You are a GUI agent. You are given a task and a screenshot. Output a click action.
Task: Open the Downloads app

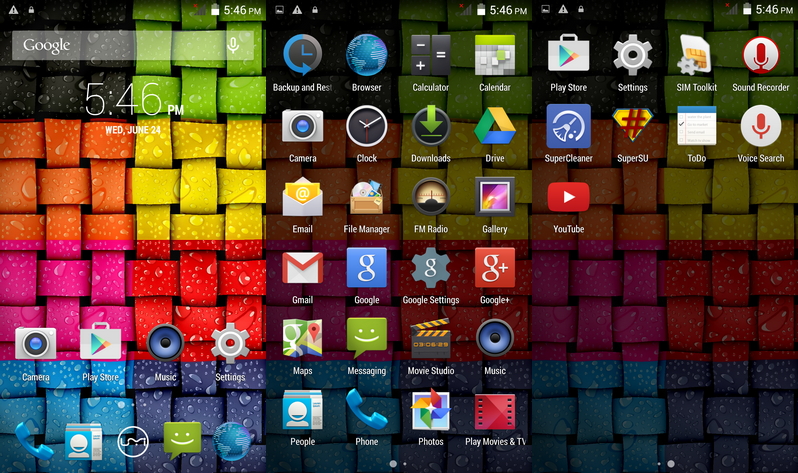[431, 126]
